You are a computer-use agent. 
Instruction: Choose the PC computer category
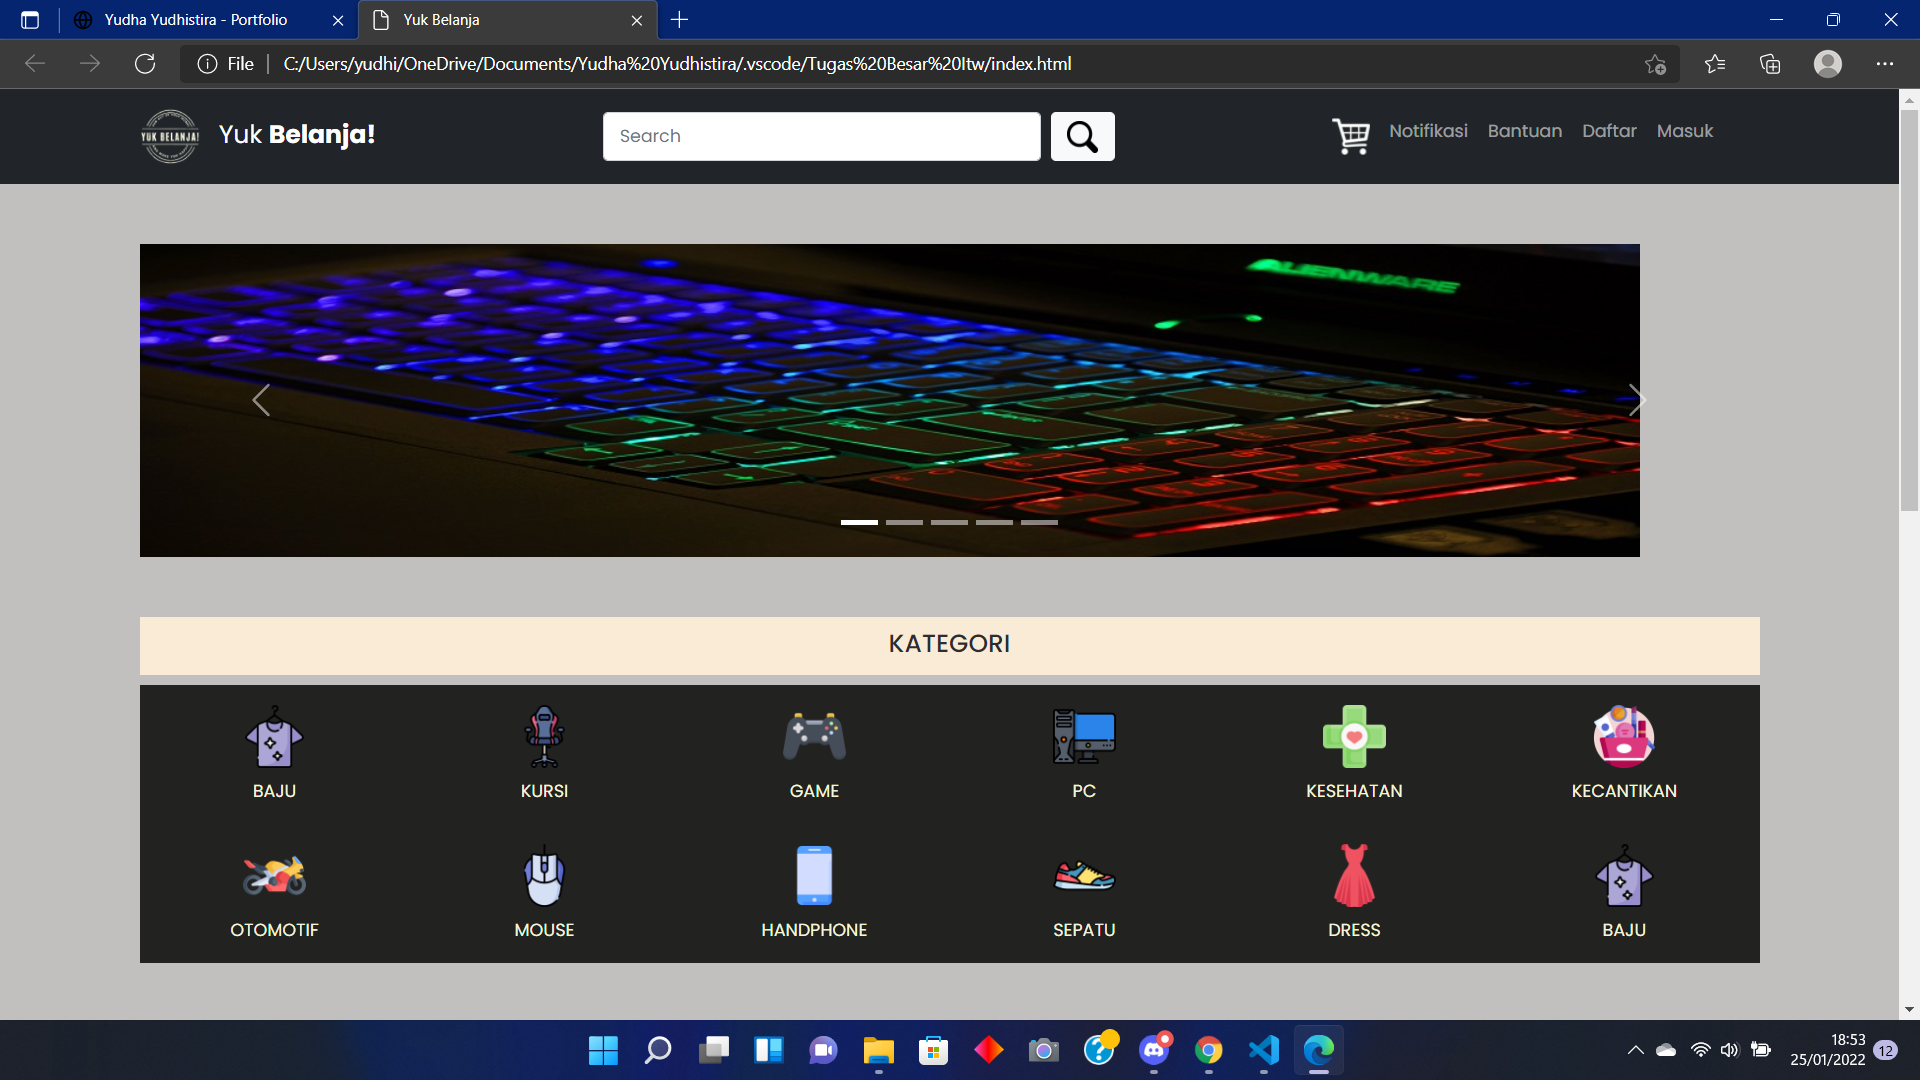click(x=1084, y=752)
